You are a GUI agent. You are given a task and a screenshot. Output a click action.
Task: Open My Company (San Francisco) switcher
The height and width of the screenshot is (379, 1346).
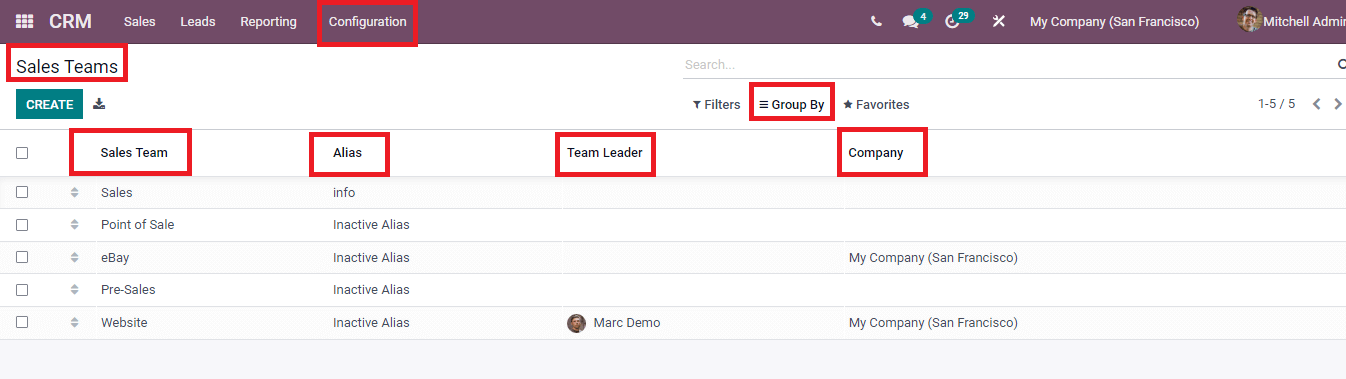coord(1114,21)
